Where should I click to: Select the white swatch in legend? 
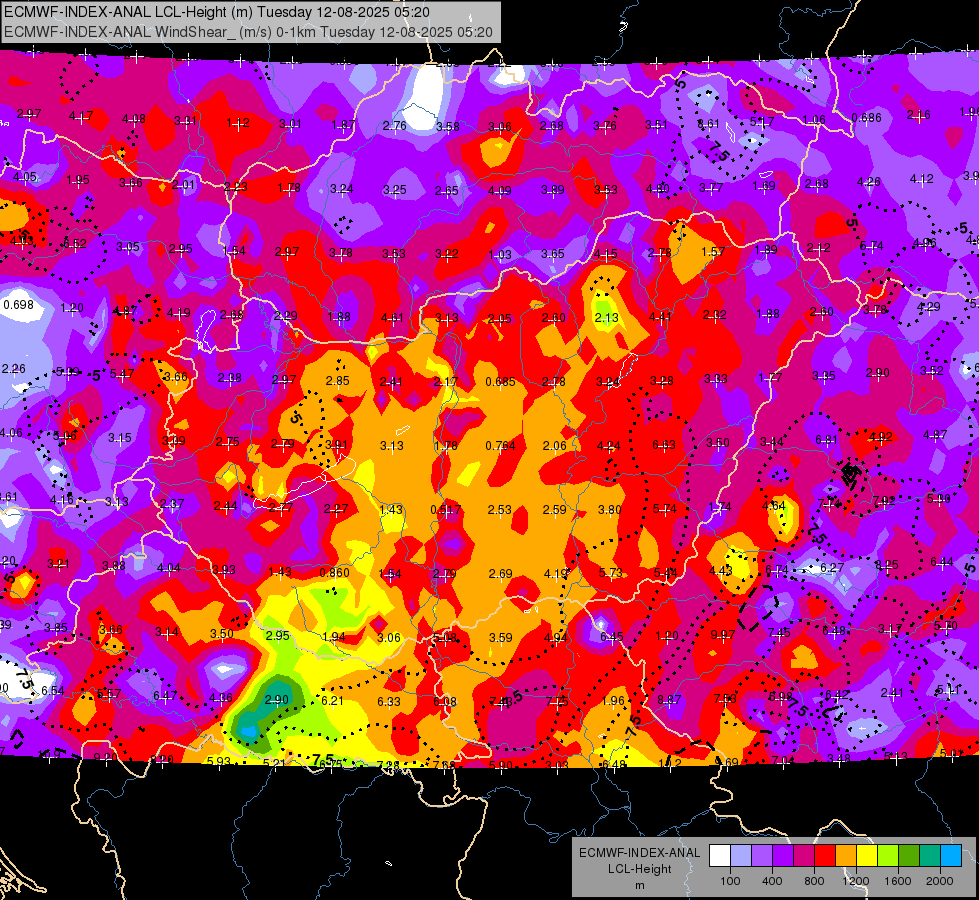719,856
